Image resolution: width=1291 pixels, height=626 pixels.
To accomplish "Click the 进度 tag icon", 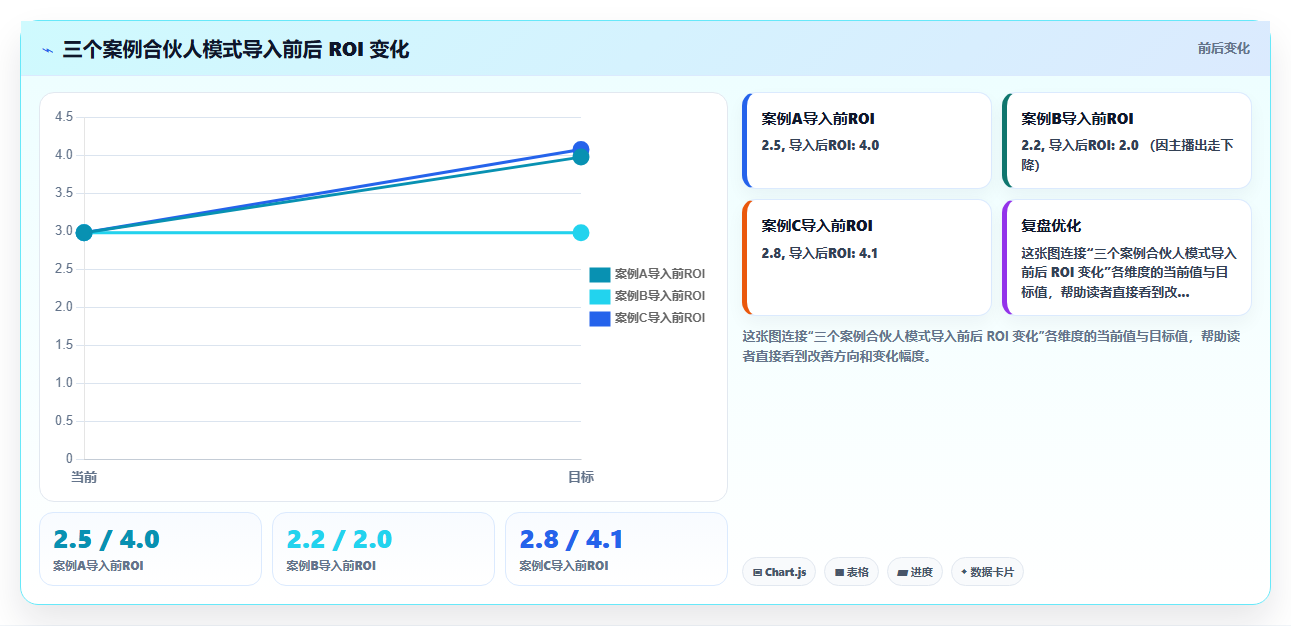I will 903,572.
